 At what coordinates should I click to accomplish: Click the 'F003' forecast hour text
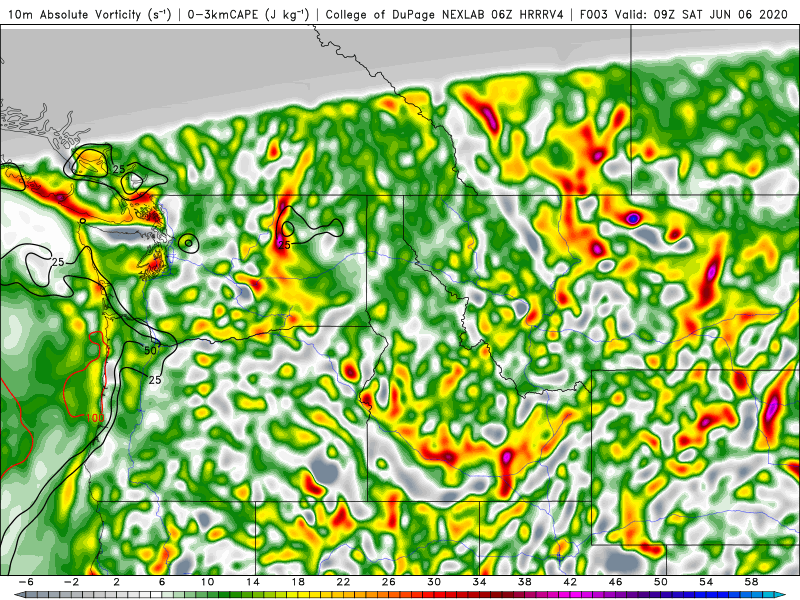point(594,15)
